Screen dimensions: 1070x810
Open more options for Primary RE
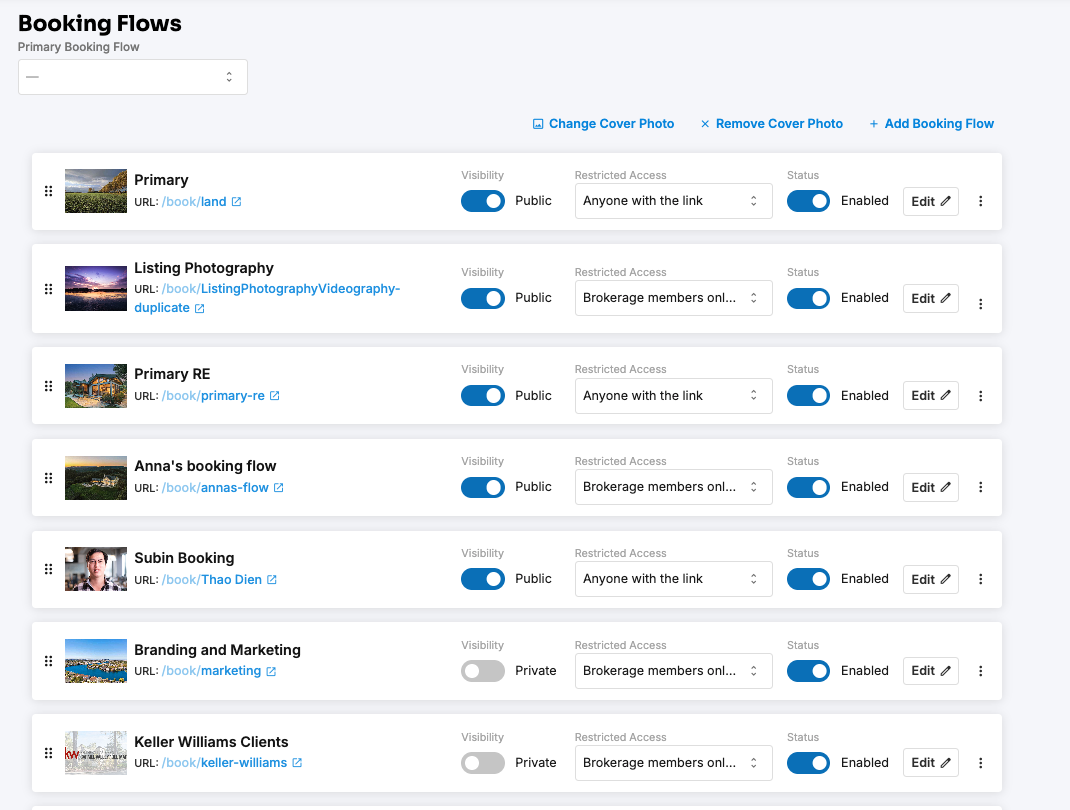981,396
